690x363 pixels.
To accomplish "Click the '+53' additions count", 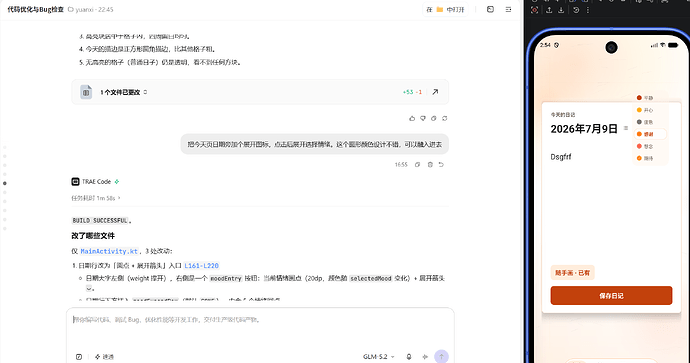I will point(408,92).
